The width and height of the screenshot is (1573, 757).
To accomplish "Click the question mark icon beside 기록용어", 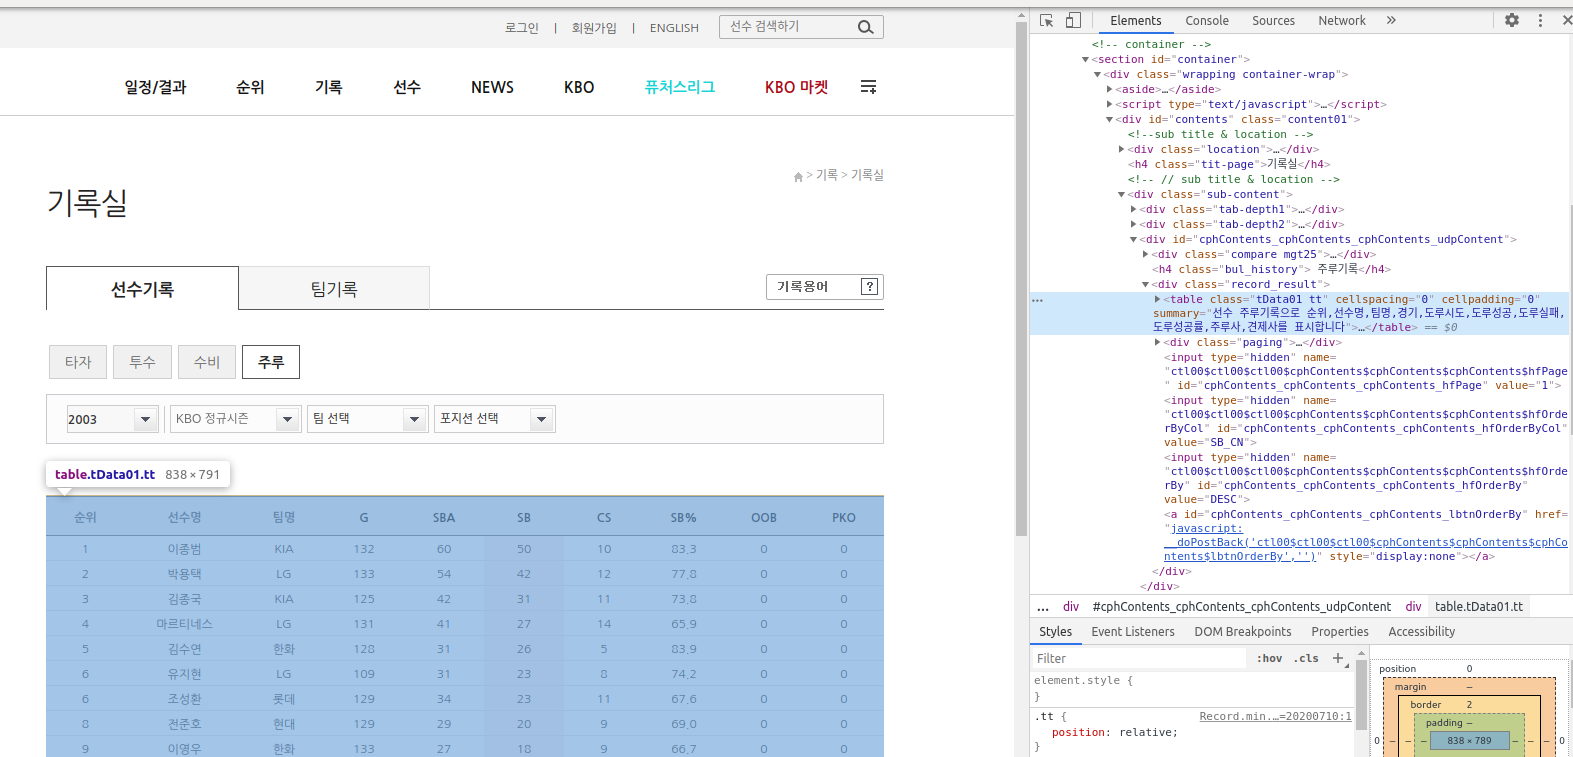I will [870, 287].
